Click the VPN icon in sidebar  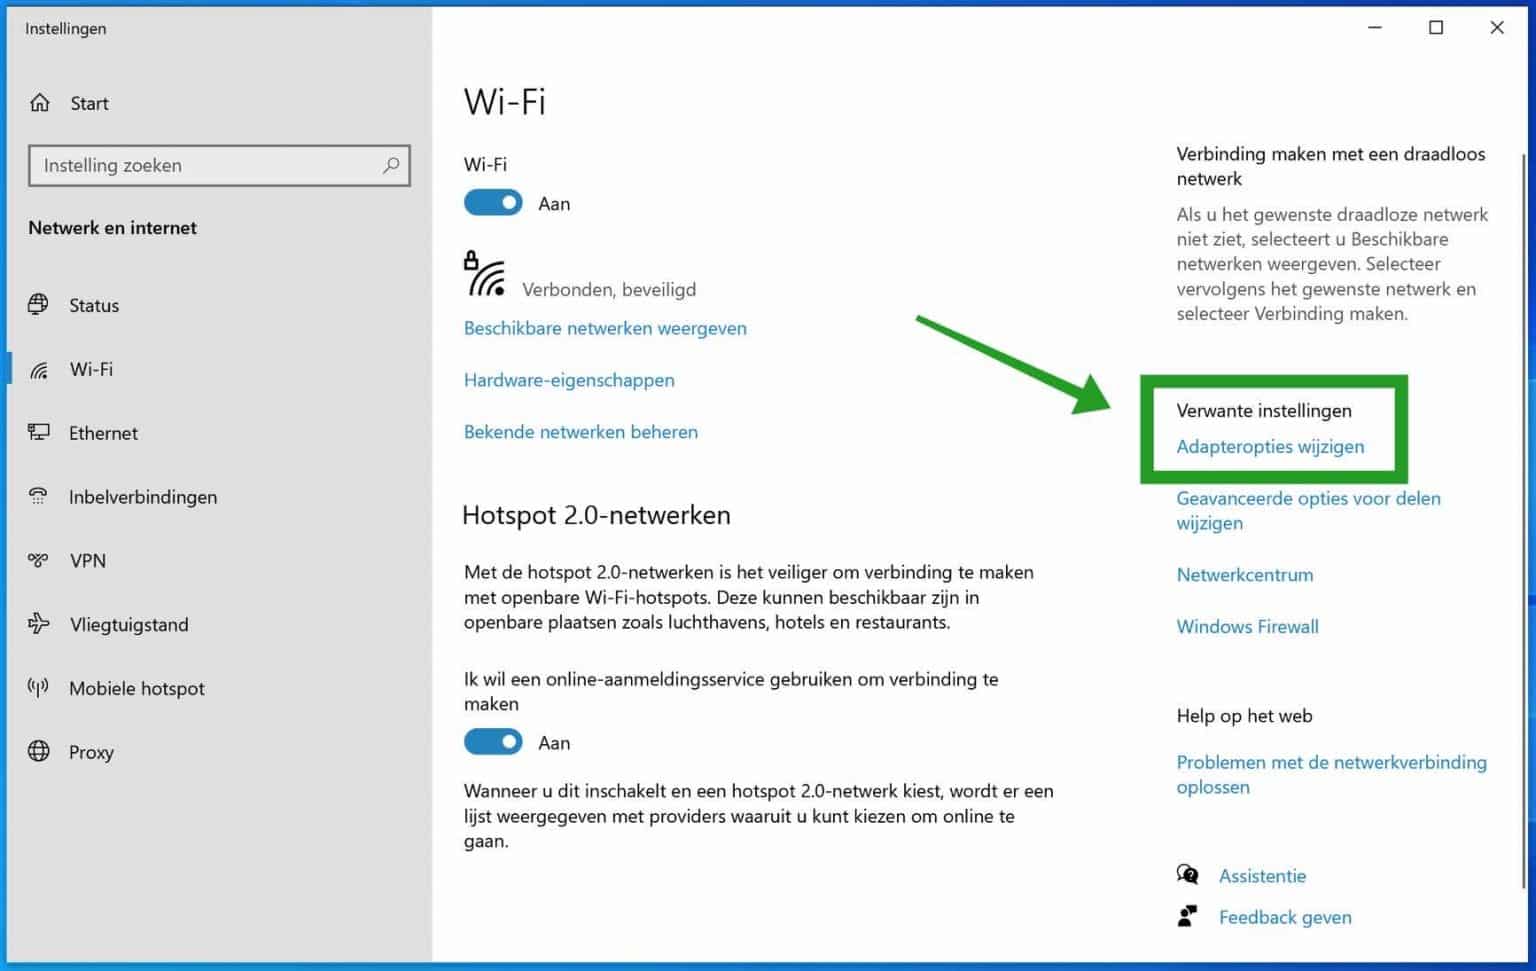pos(39,560)
